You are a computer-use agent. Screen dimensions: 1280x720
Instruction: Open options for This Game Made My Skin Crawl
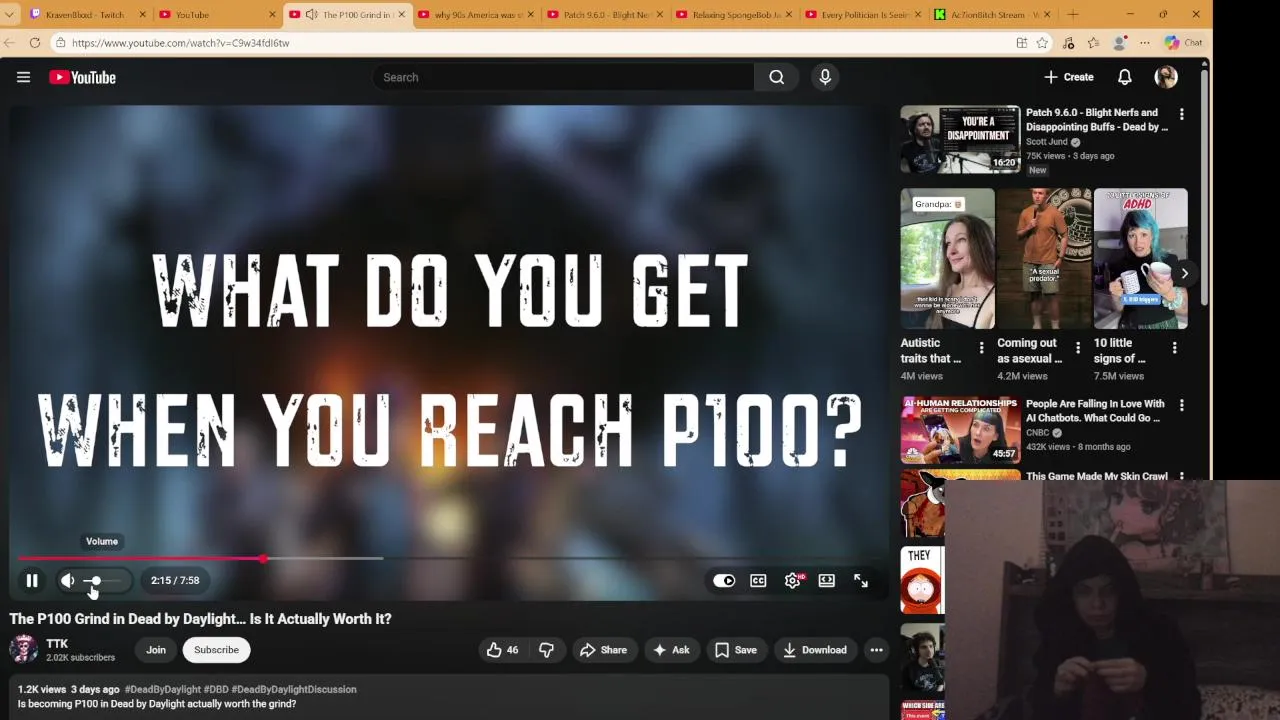click(x=1181, y=478)
